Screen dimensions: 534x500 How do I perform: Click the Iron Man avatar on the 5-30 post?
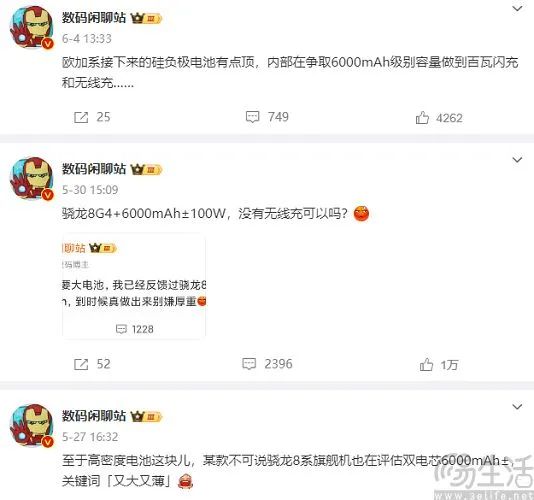click(32, 178)
